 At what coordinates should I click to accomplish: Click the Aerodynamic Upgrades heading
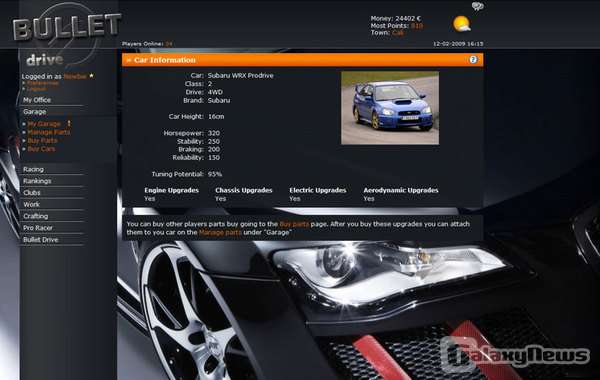(x=401, y=190)
